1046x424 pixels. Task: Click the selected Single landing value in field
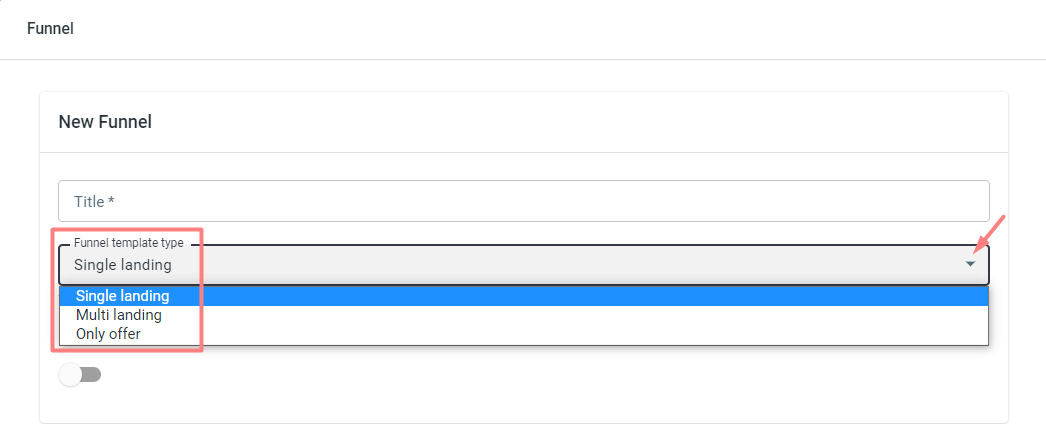[123, 265]
